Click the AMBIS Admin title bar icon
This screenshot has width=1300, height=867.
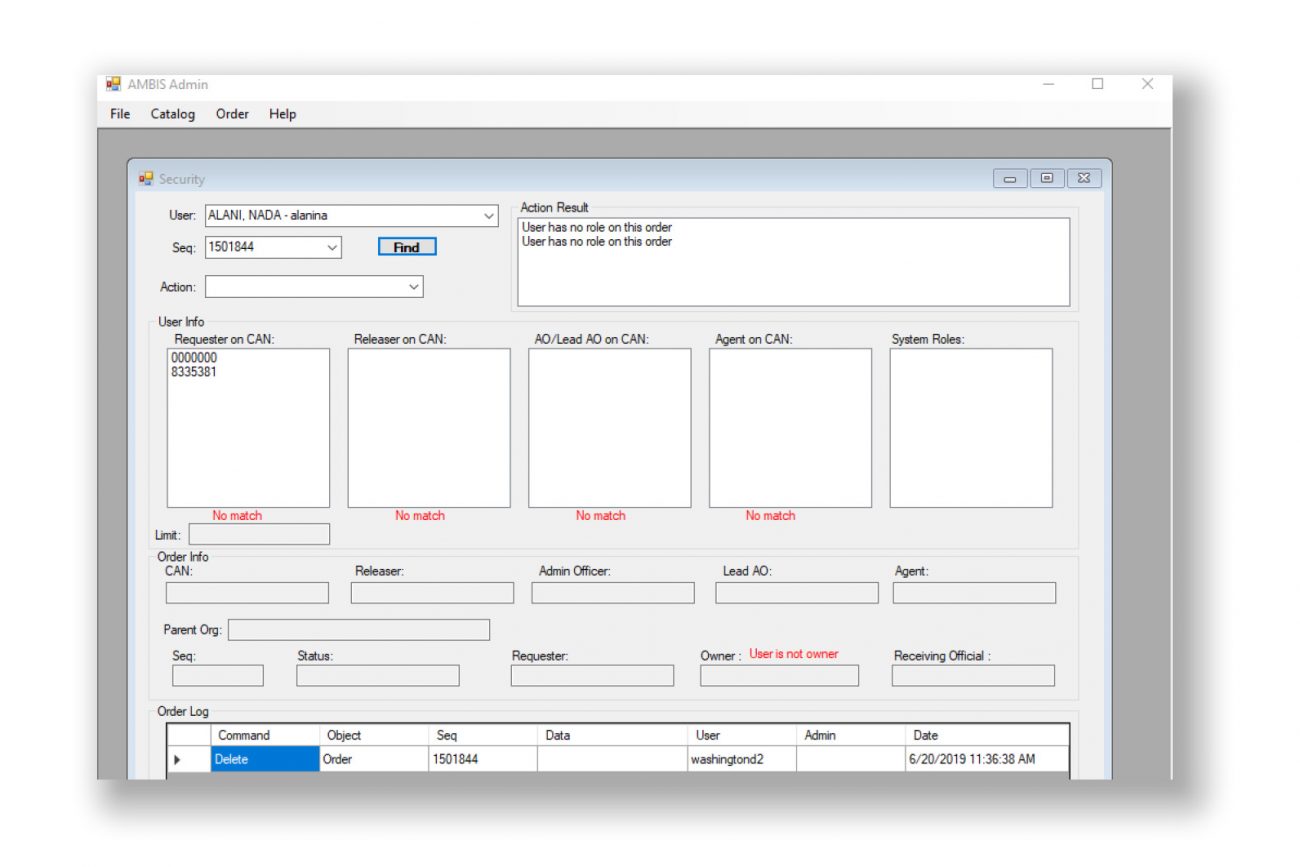click(114, 85)
